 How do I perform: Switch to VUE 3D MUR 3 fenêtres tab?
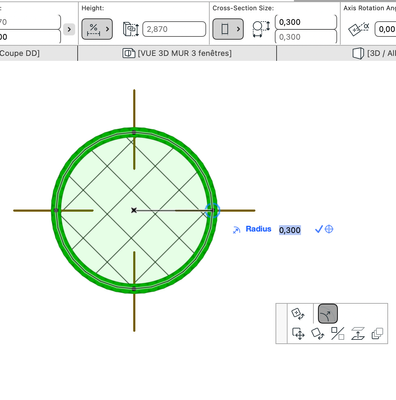pyautogui.click(x=177, y=53)
